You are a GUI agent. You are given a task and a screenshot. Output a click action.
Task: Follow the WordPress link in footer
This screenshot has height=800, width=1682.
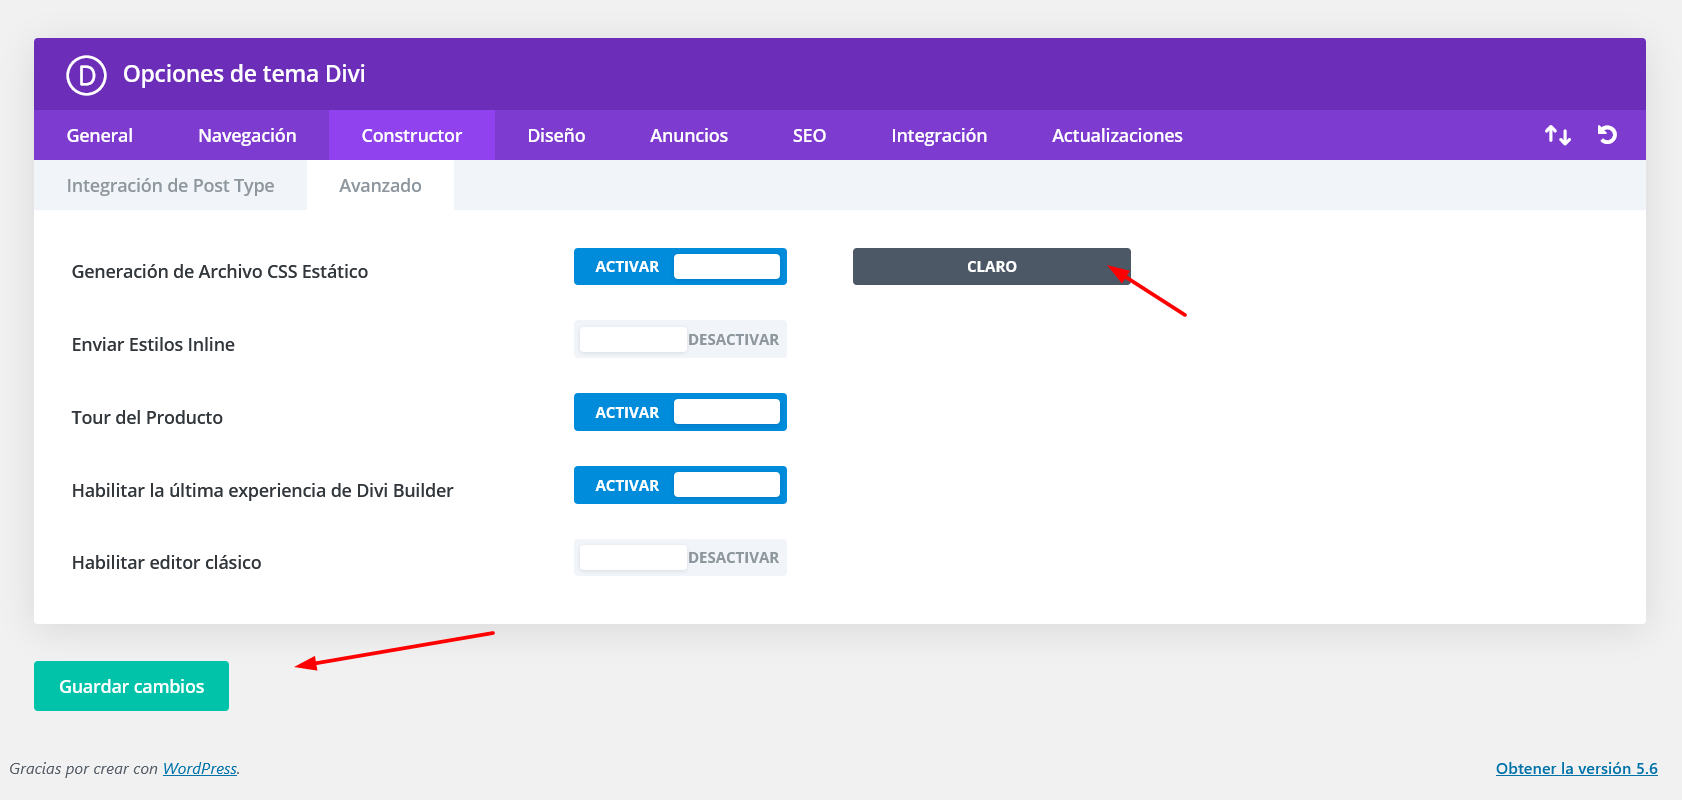[x=200, y=768]
